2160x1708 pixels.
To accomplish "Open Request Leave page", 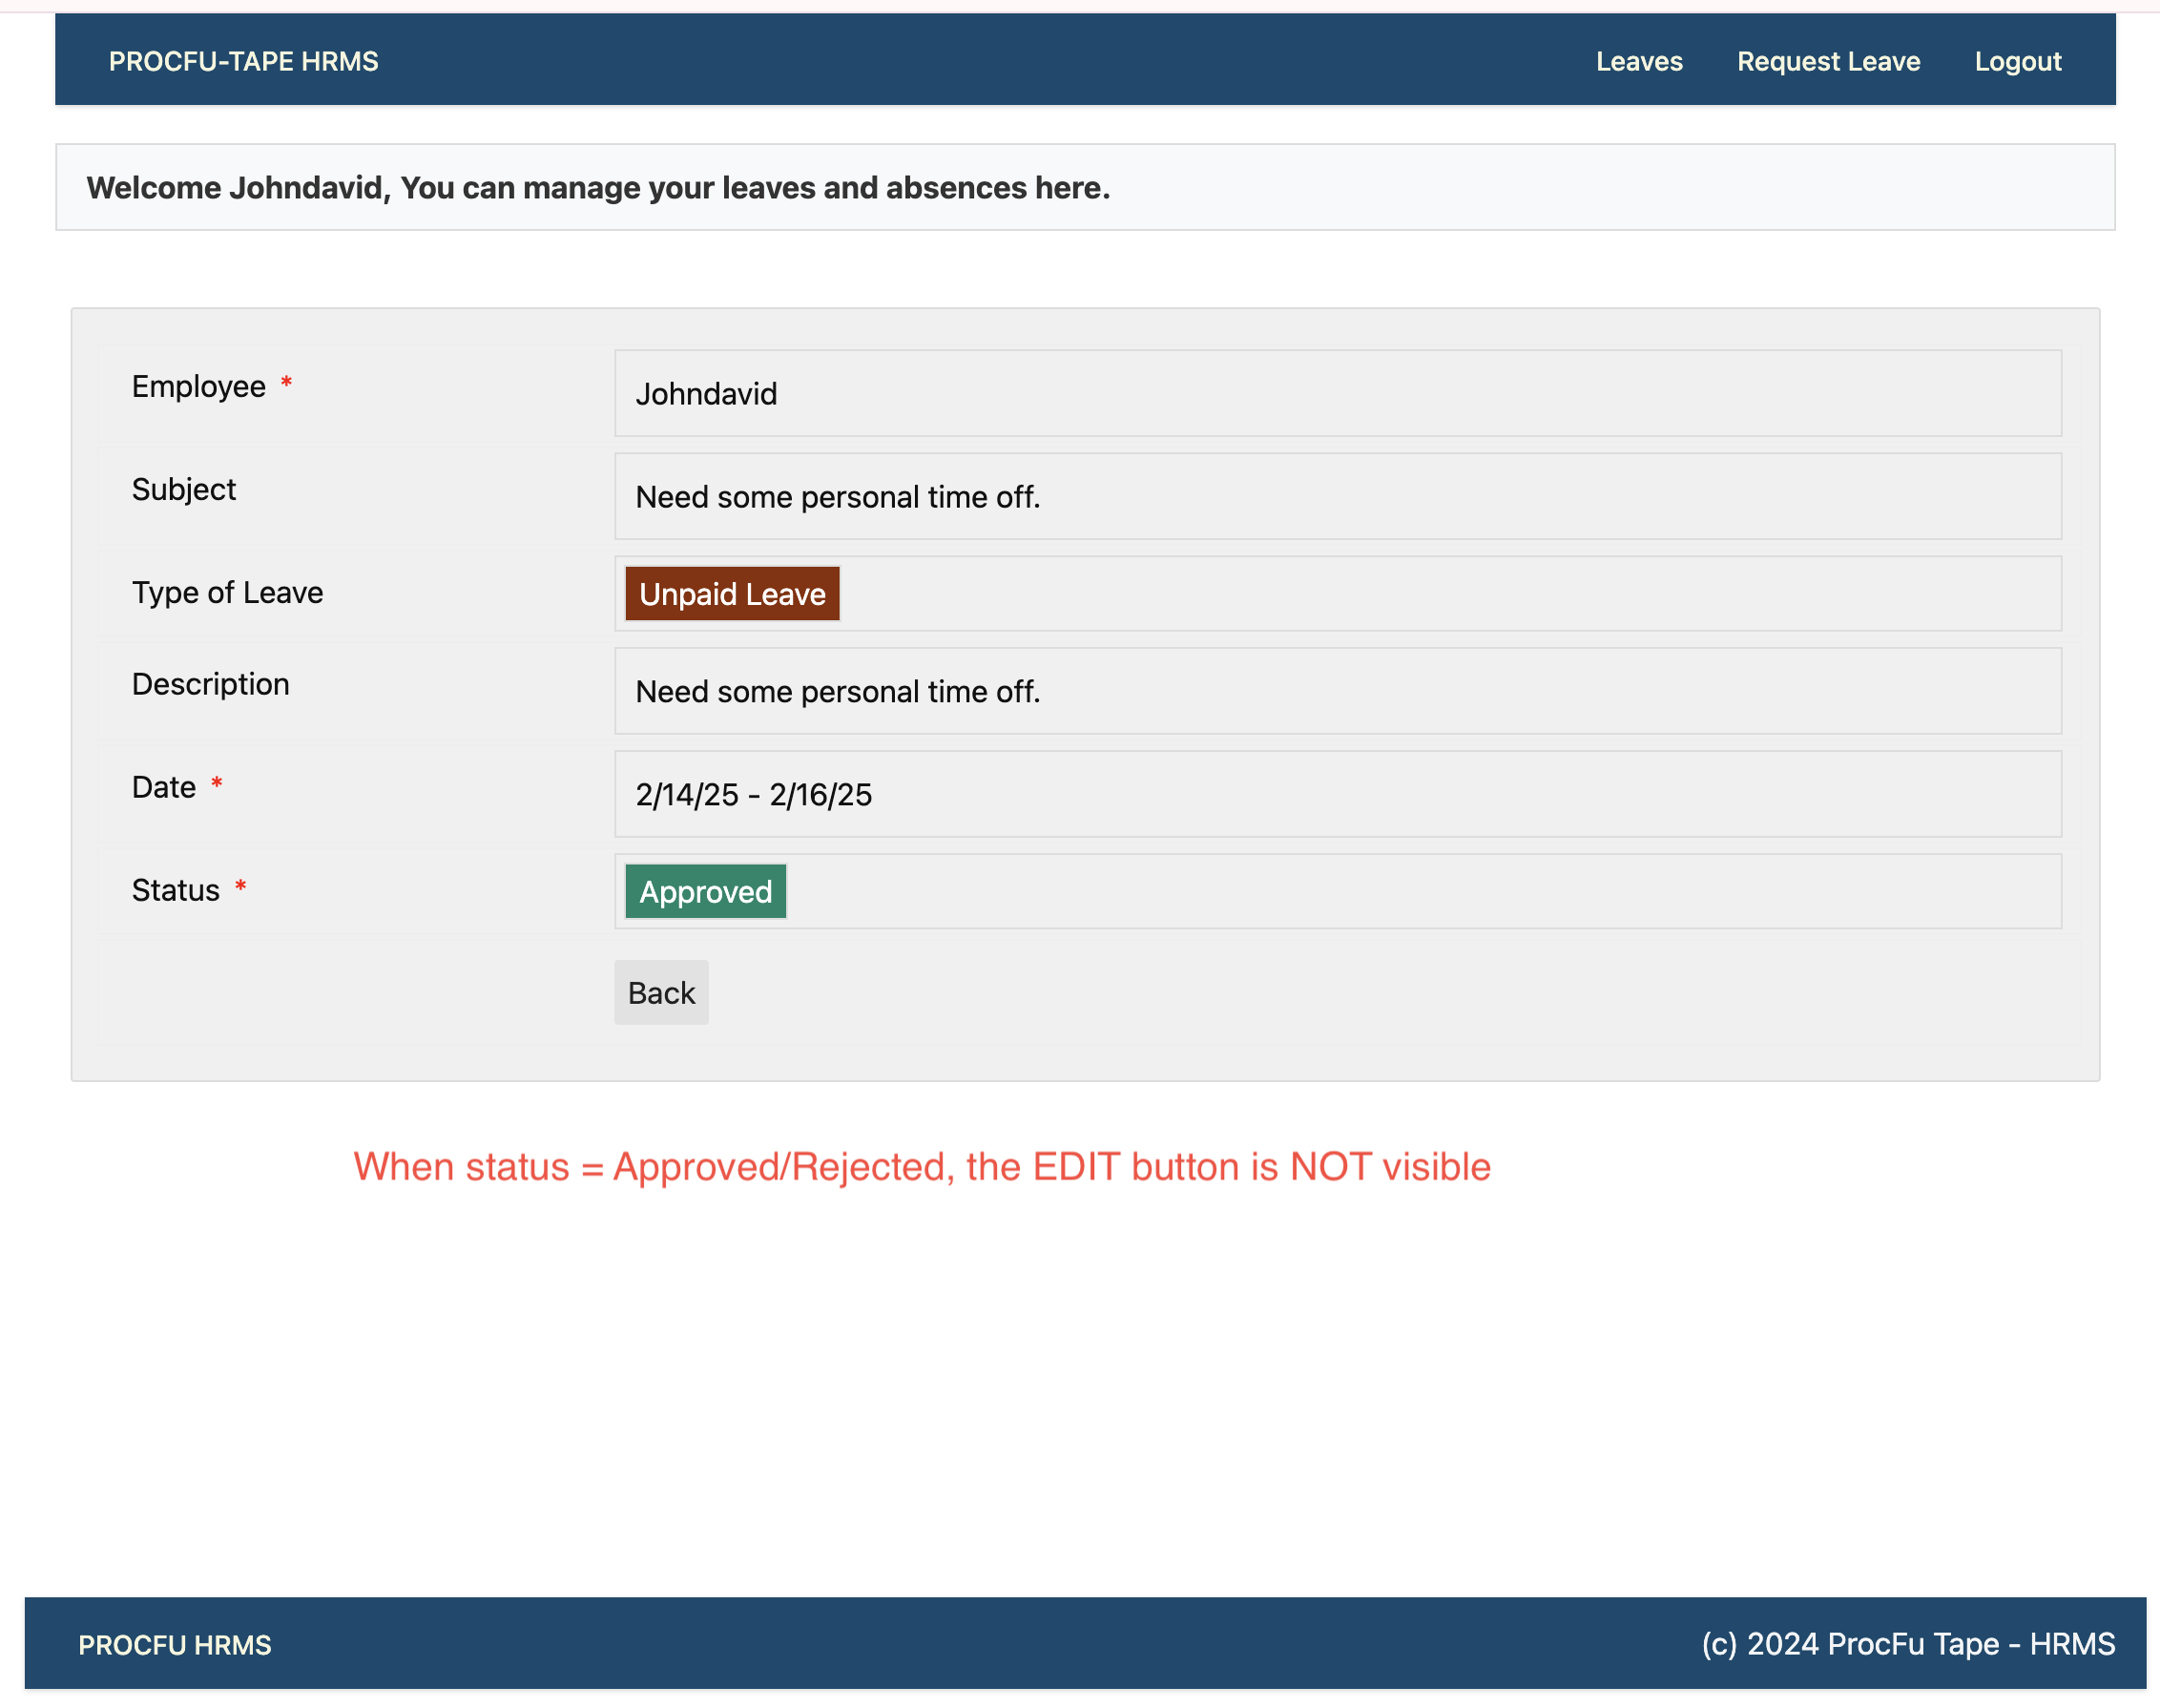I will tap(1828, 61).
